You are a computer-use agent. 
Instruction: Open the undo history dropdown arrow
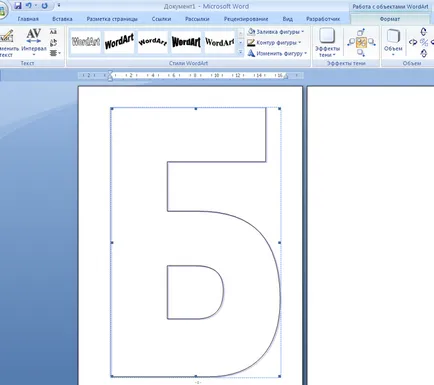[x=35, y=5]
